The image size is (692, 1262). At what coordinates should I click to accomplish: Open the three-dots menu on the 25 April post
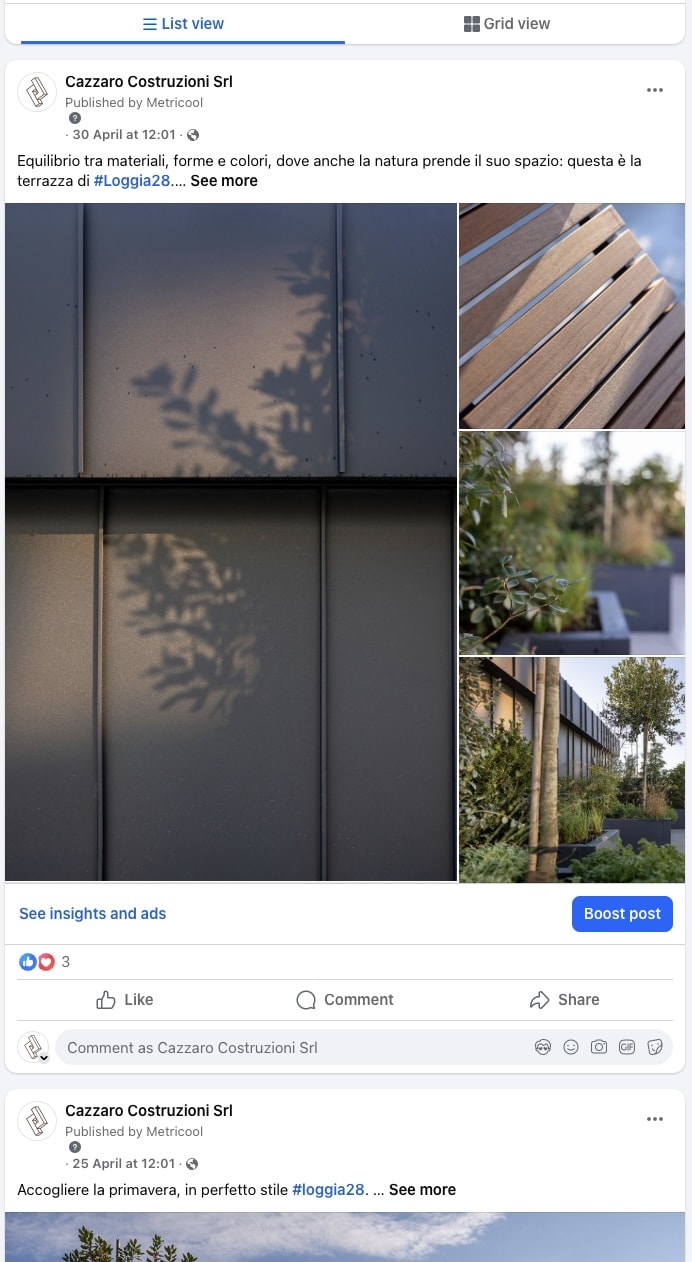pyautogui.click(x=655, y=1119)
